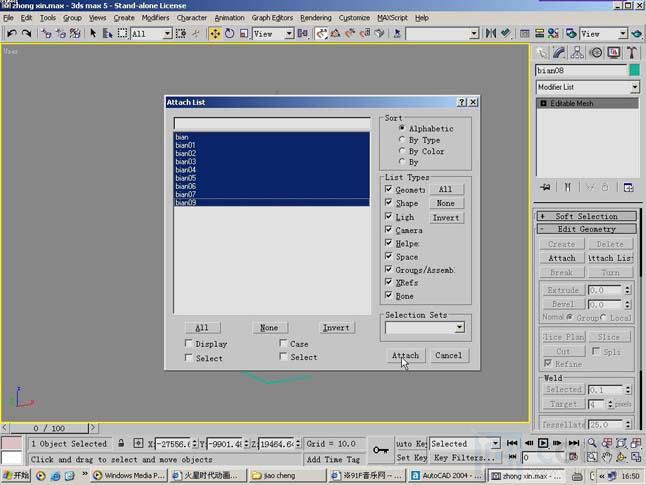This screenshot has height=485, width=646.
Task: Open the Display panel tab icon
Action: tap(614, 52)
